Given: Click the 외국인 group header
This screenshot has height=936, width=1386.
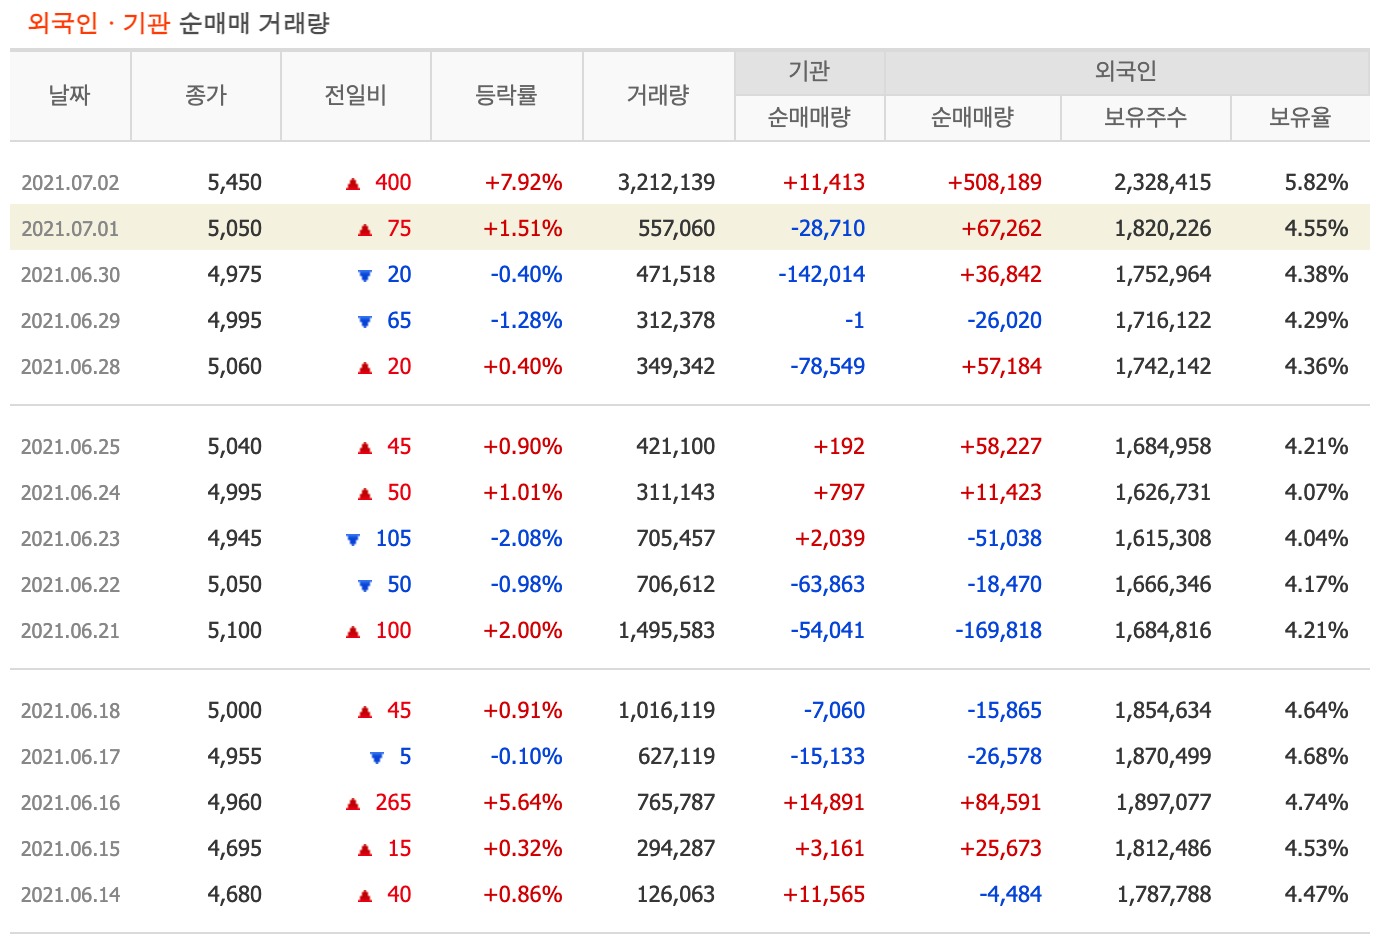Looking at the screenshot, I should click(x=1126, y=72).
